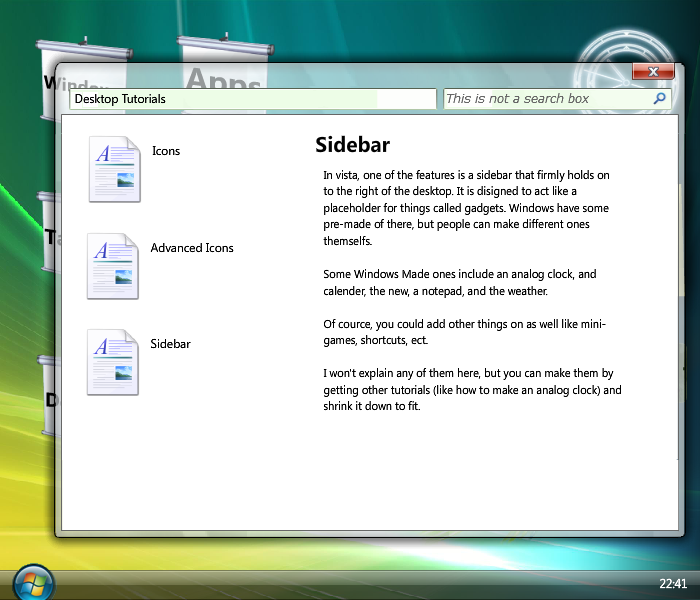
Task: Click paragraph starting 'I won't explain any'
Action: (472, 390)
